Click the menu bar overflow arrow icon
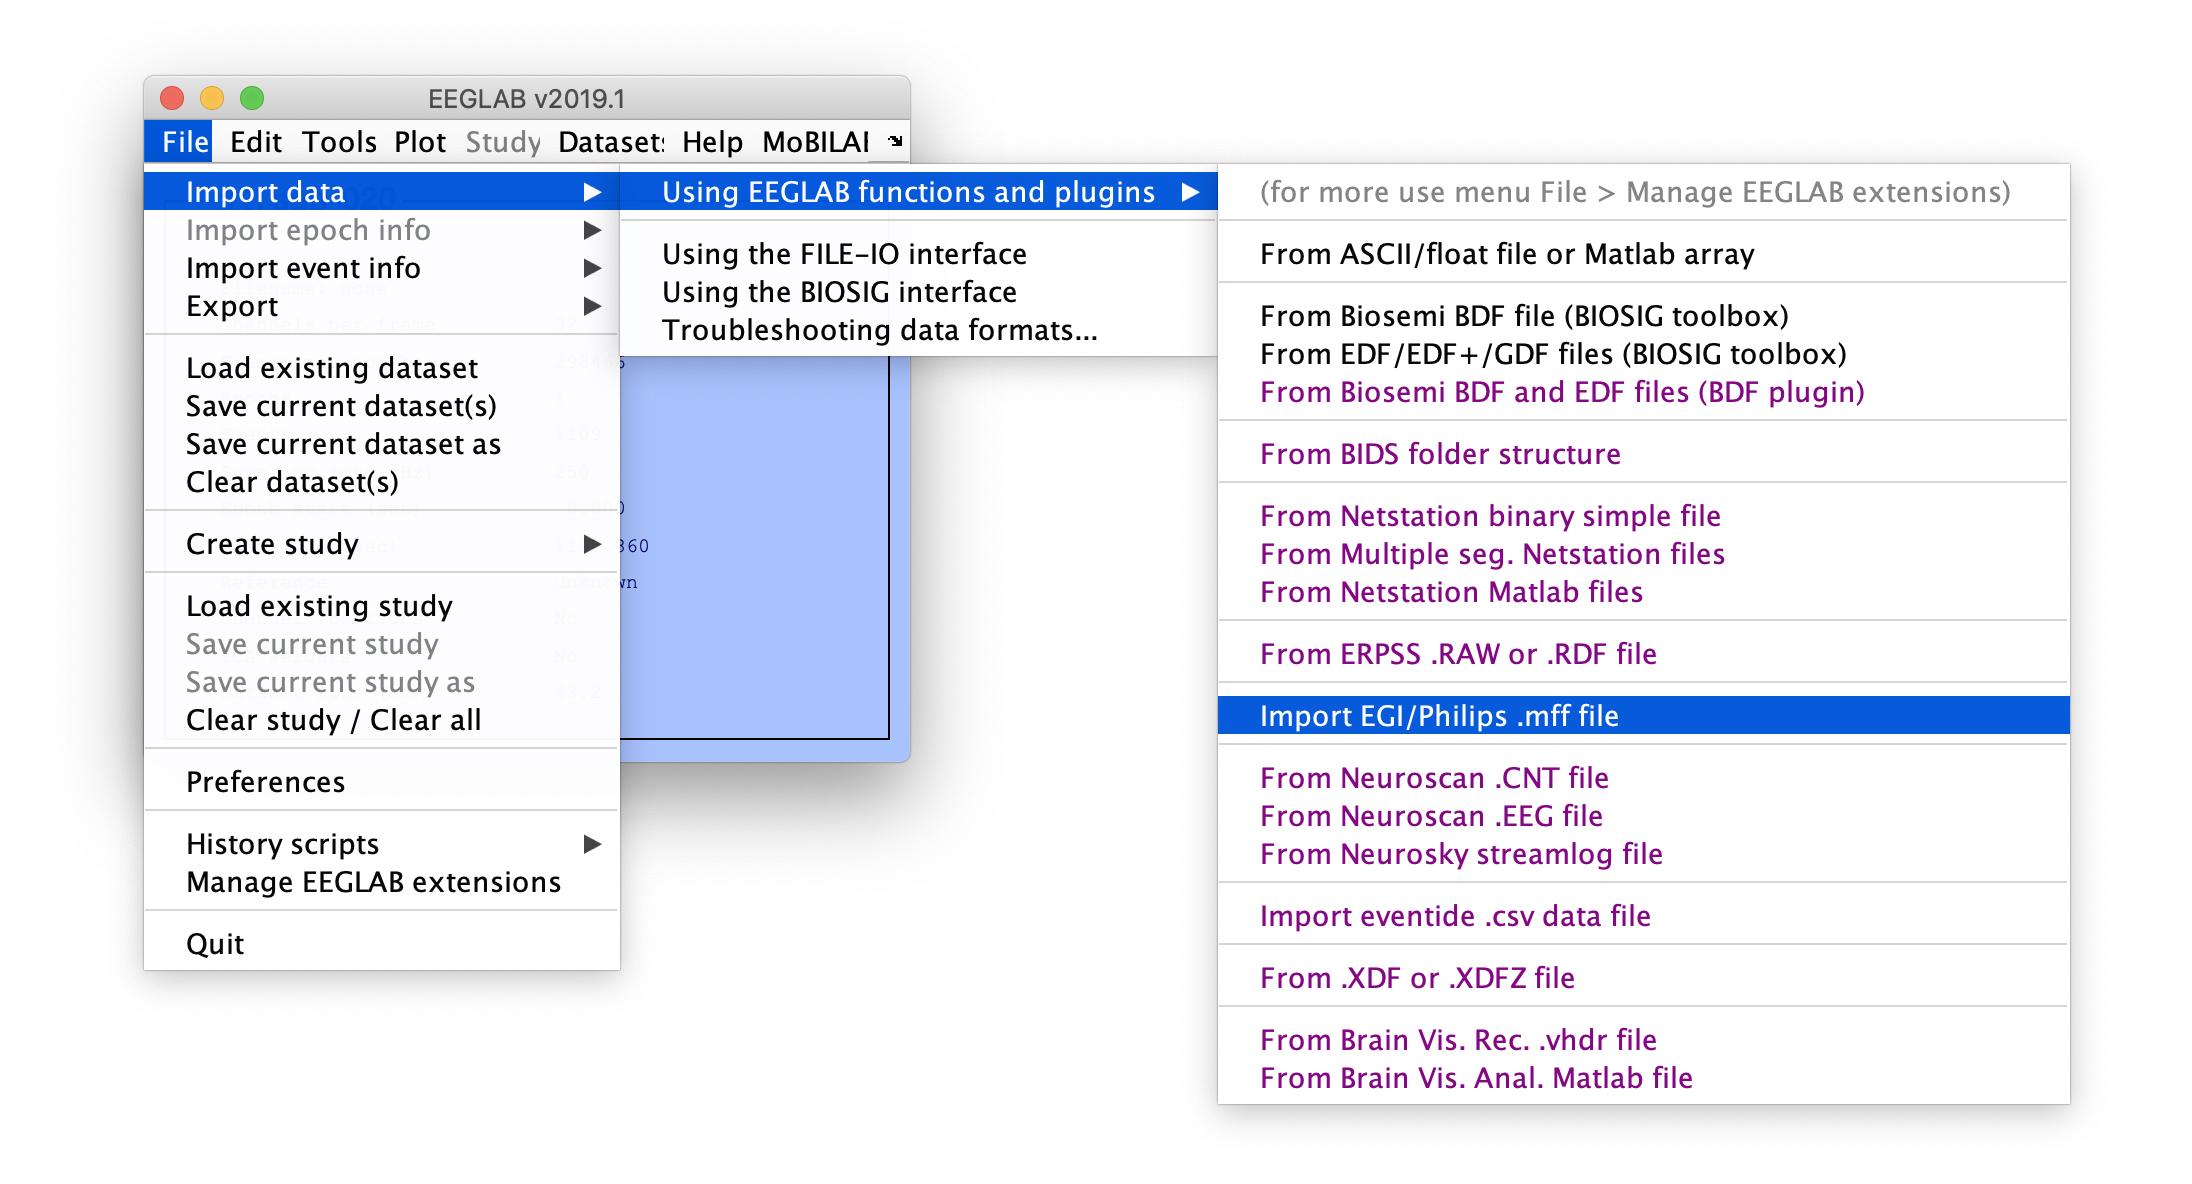 pos(895,141)
